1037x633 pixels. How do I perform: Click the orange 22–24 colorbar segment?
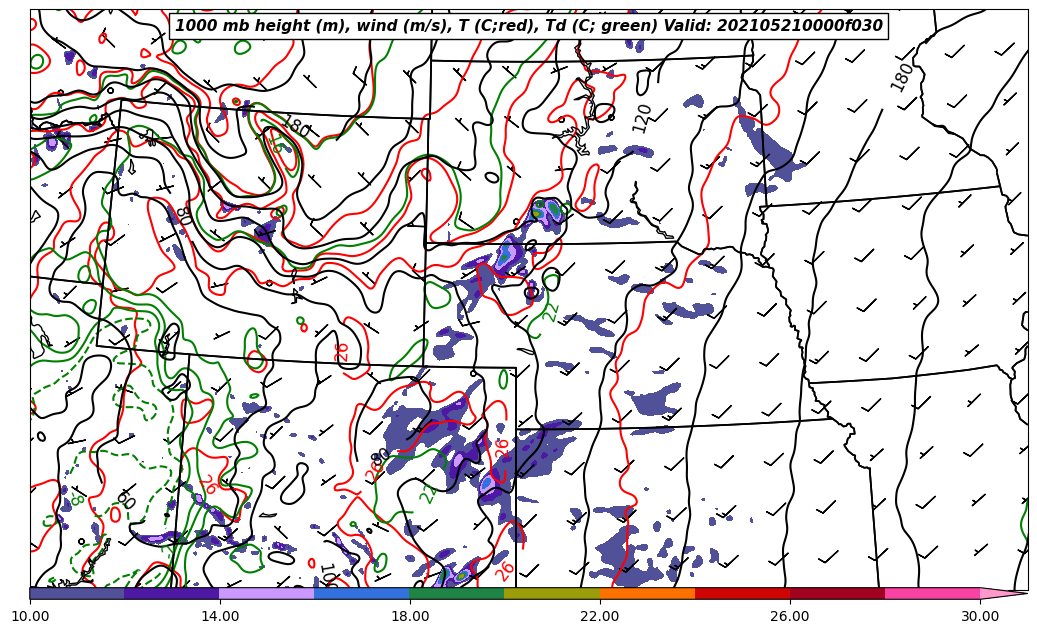pyautogui.click(x=647, y=593)
